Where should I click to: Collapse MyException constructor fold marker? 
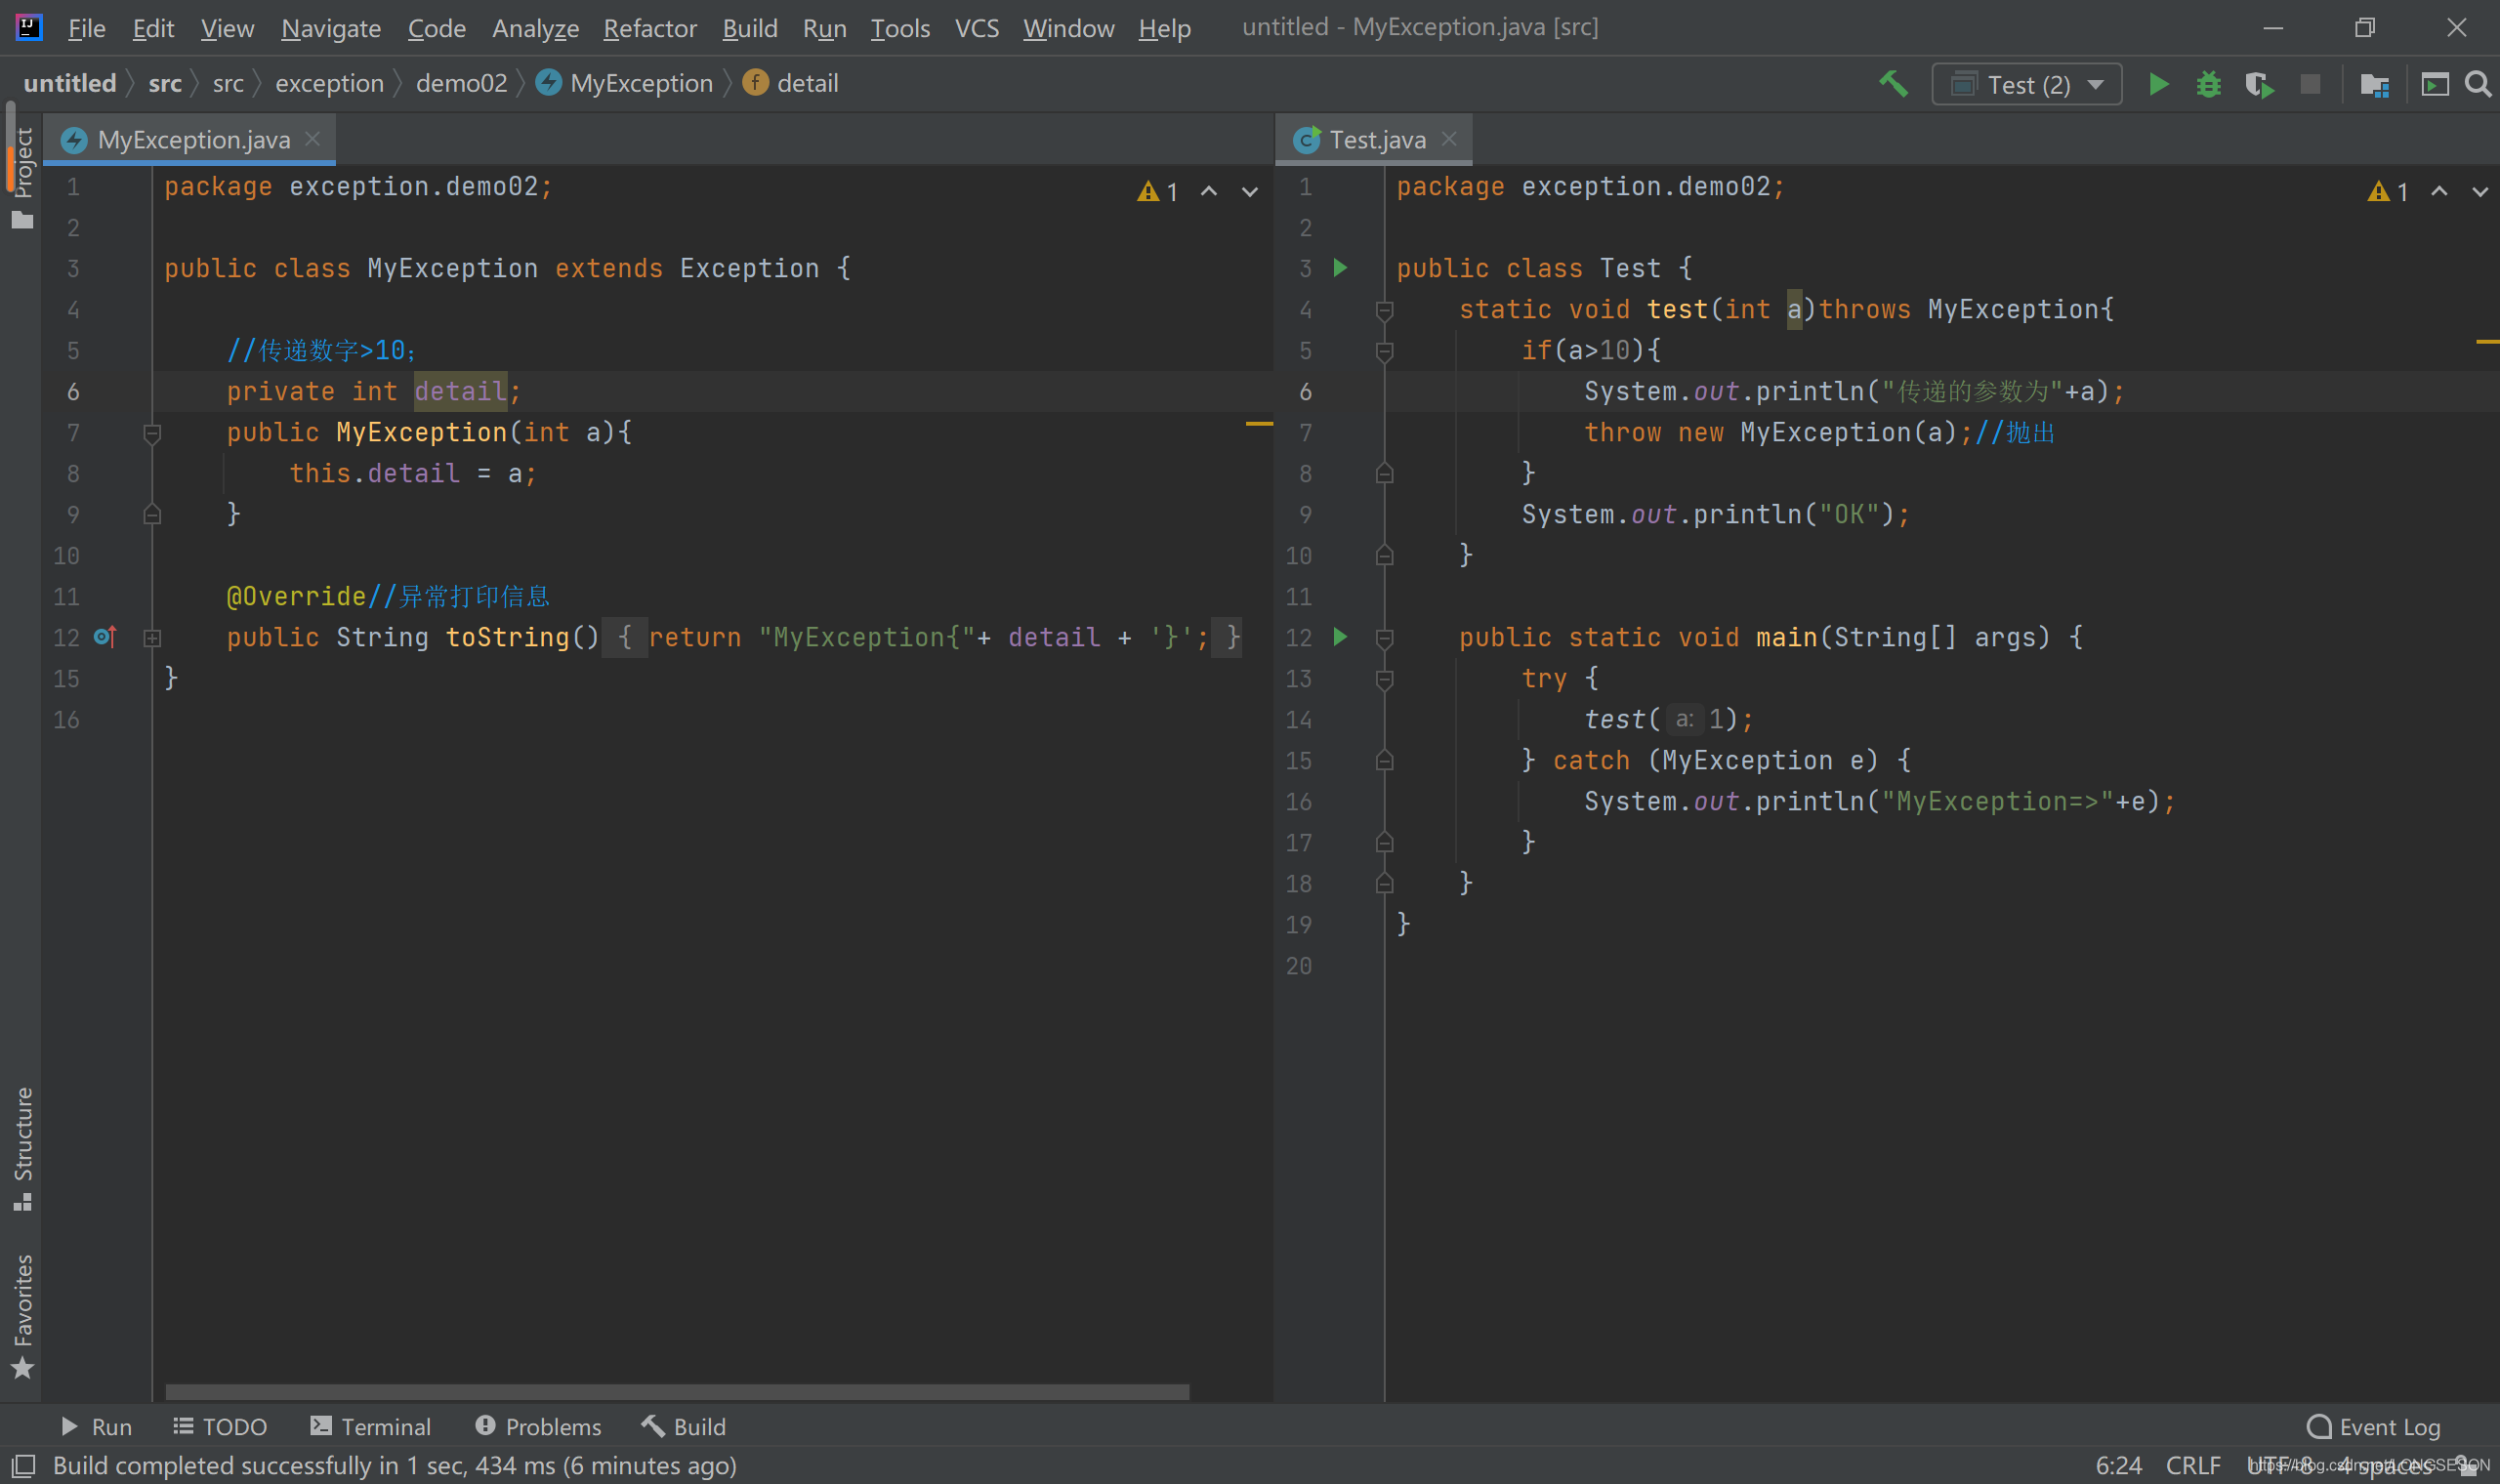152,433
